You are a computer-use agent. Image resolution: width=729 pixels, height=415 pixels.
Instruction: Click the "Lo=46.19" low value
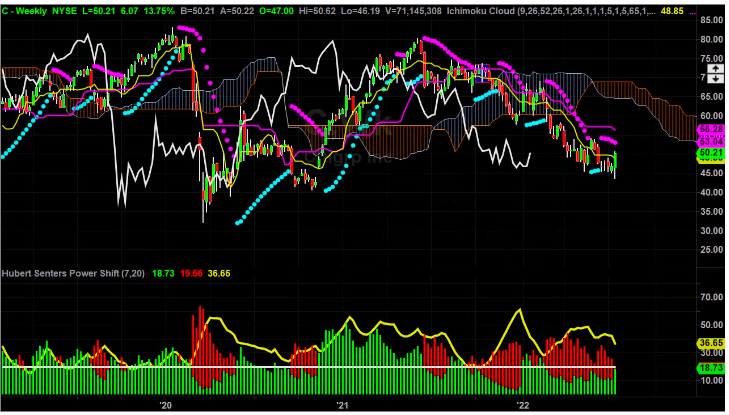point(361,10)
